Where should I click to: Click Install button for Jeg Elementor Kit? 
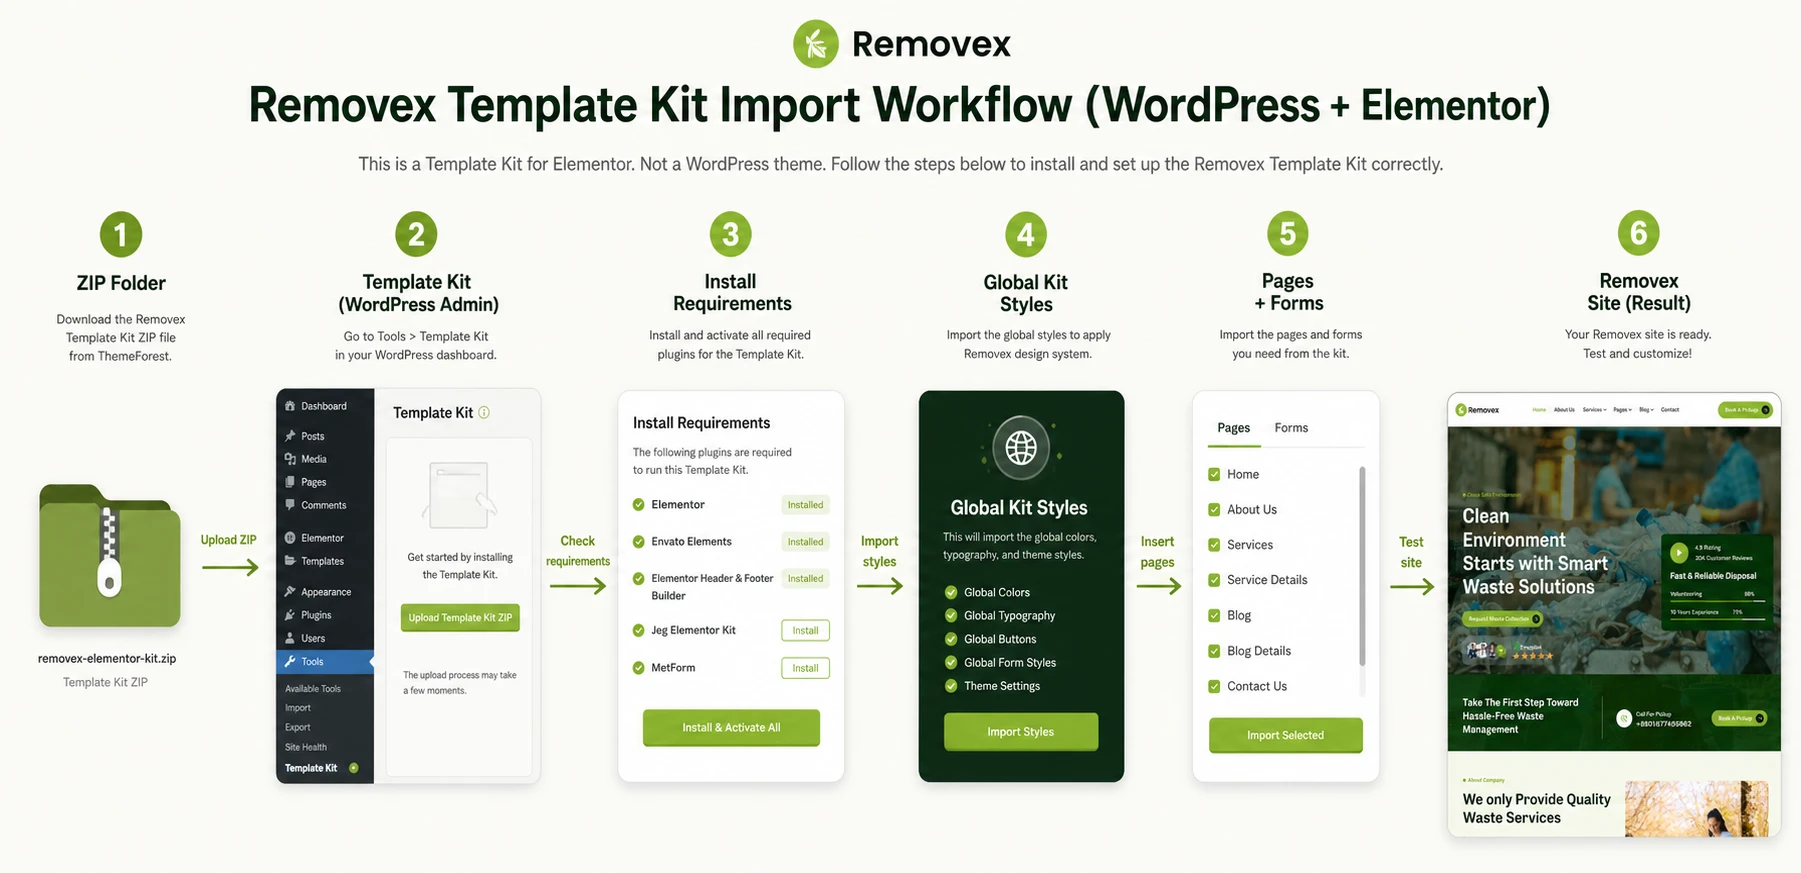click(x=805, y=631)
